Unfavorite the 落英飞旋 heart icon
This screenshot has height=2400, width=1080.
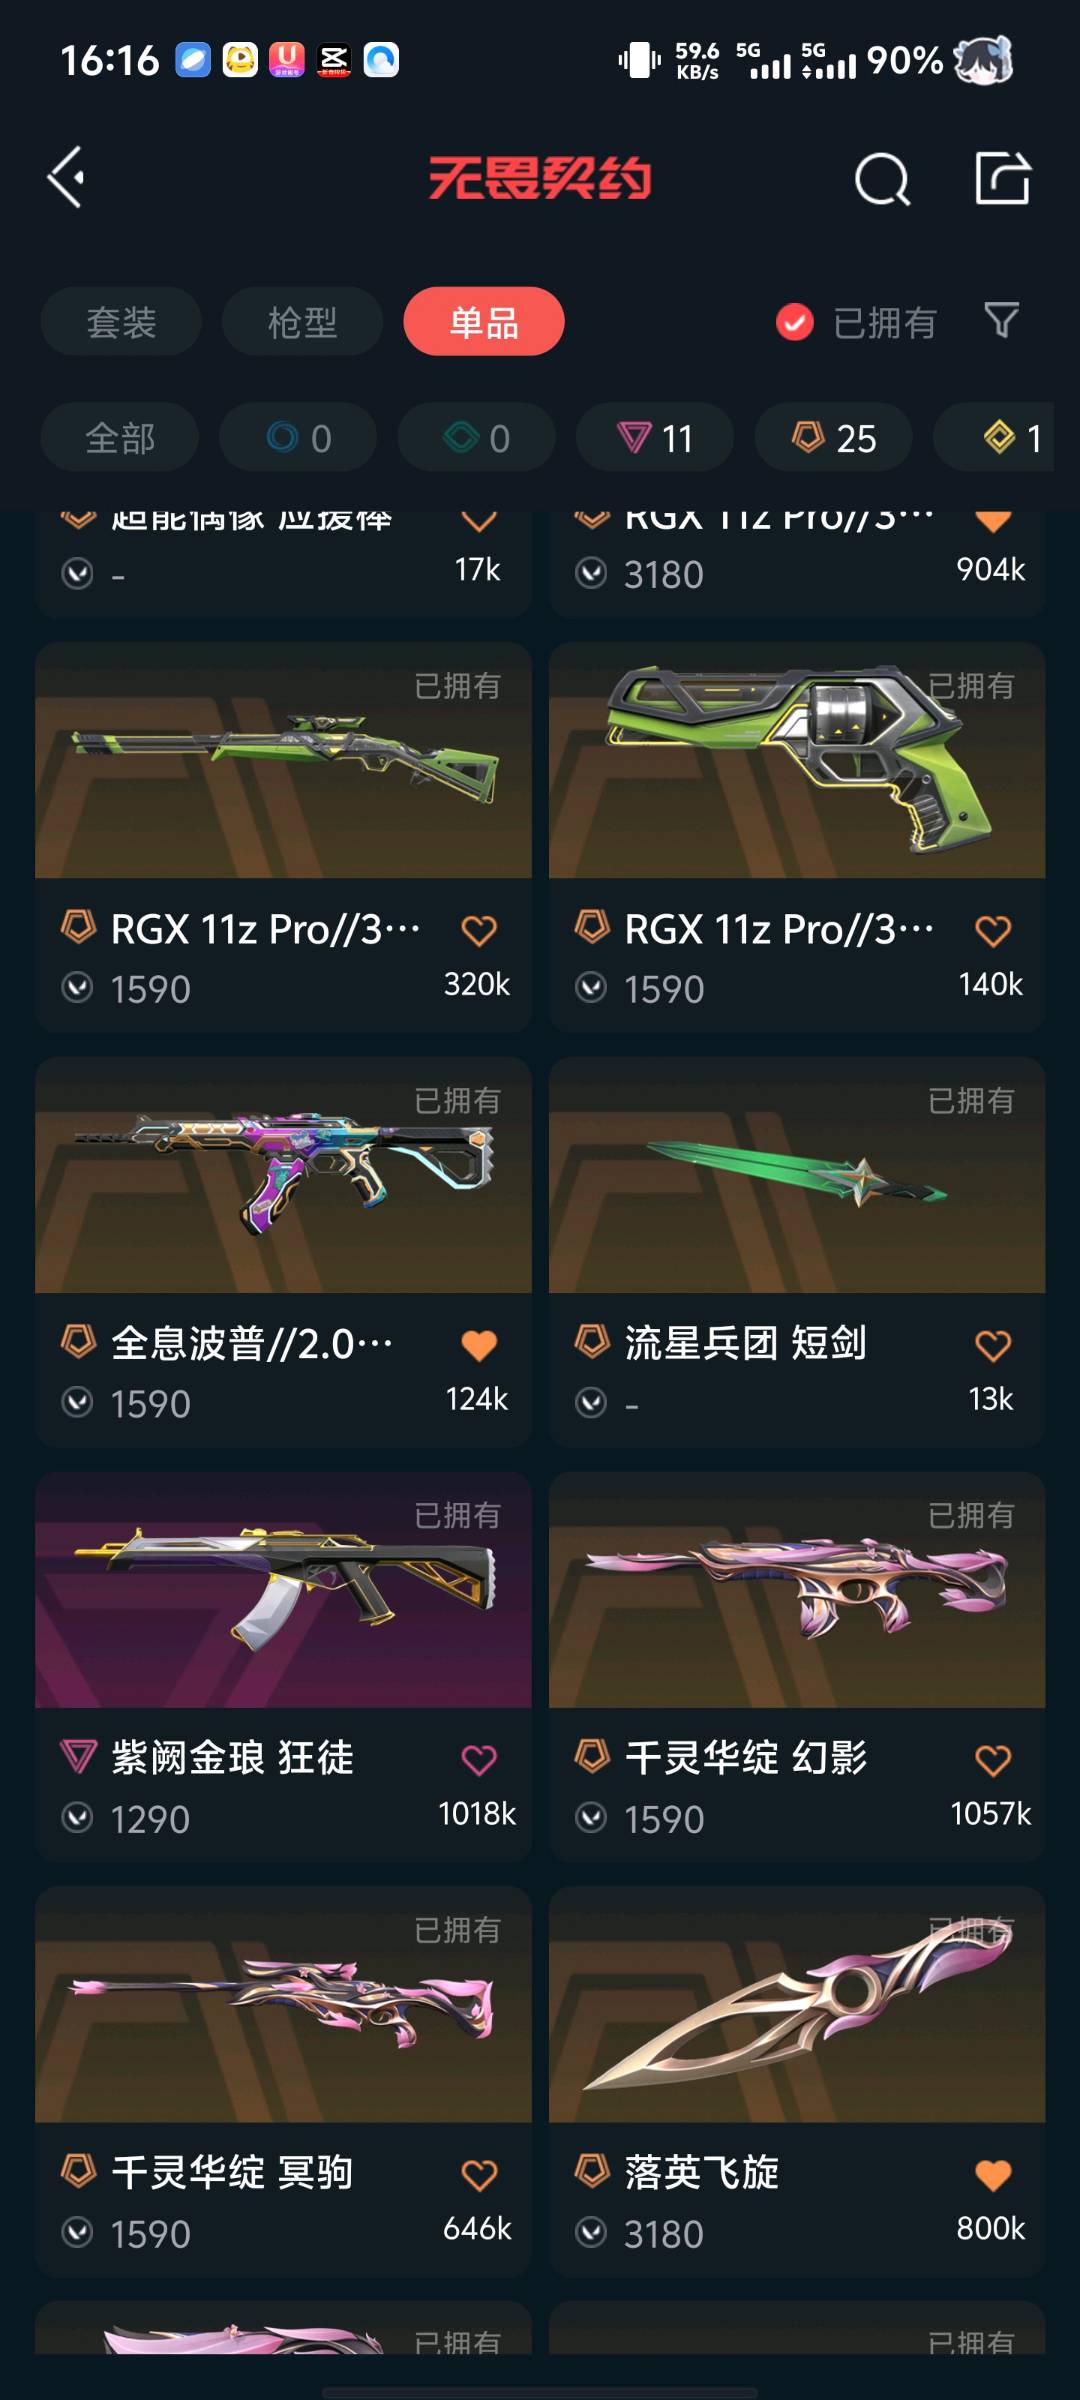(x=993, y=2174)
